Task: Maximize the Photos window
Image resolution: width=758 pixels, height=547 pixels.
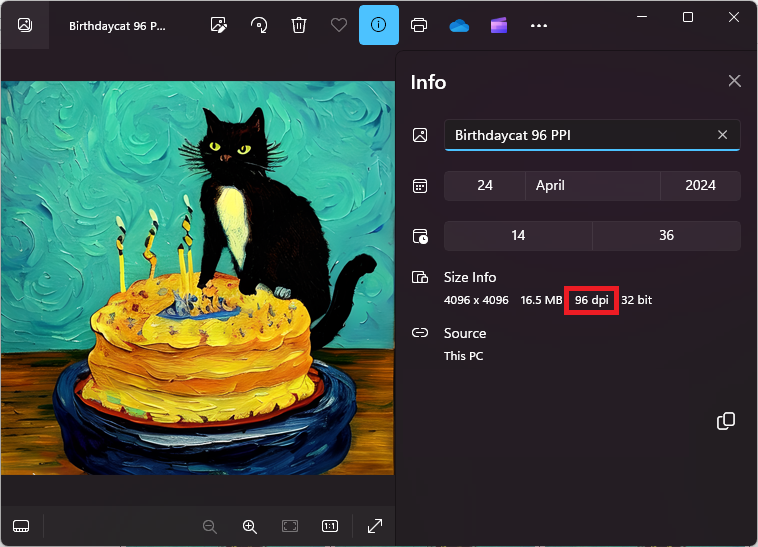Action: 688,17
